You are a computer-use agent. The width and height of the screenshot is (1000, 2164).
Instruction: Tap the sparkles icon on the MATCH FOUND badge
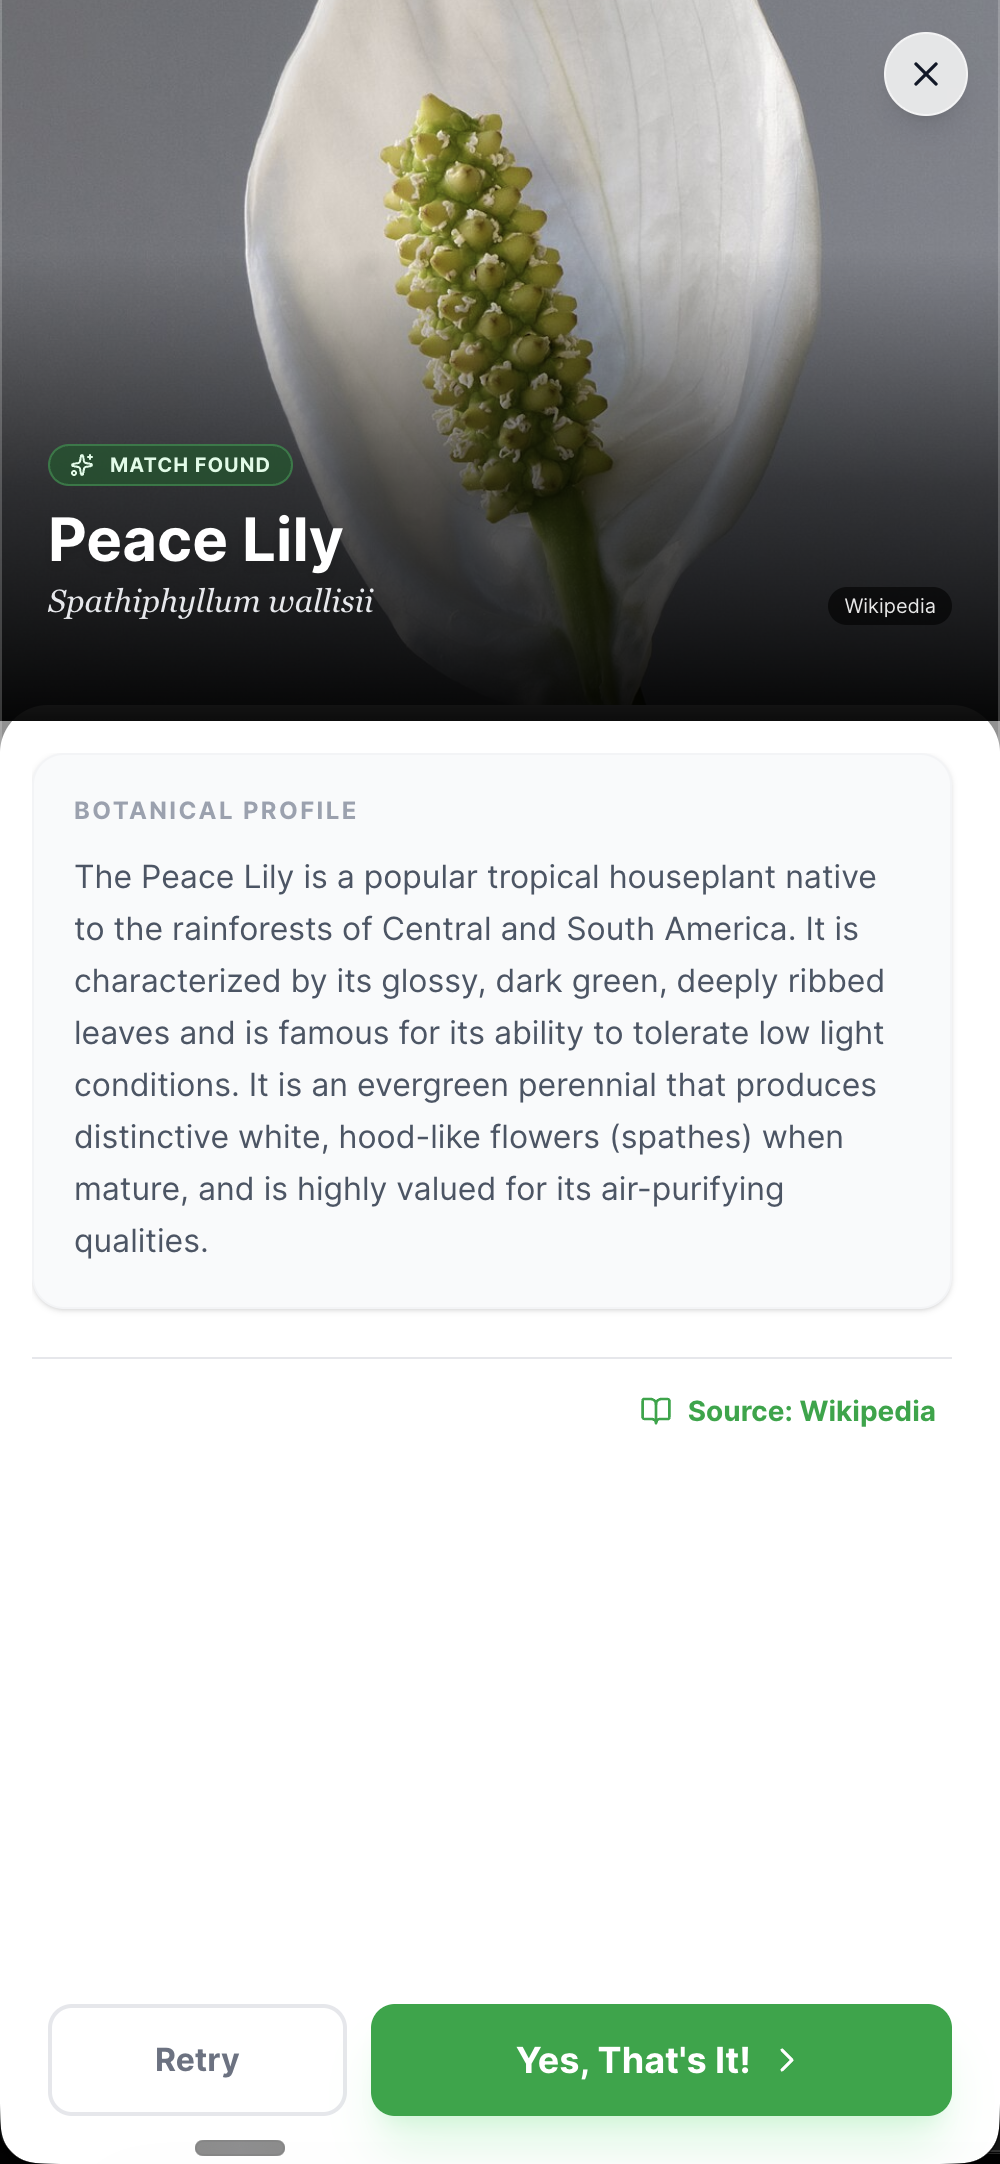(x=81, y=464)
